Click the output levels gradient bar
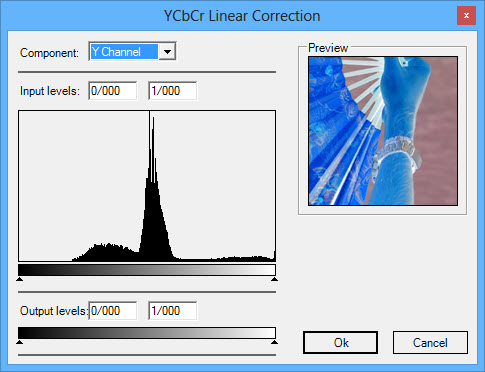Image resolution: width=485 pixels, height=372 pixels. [147, 333]
